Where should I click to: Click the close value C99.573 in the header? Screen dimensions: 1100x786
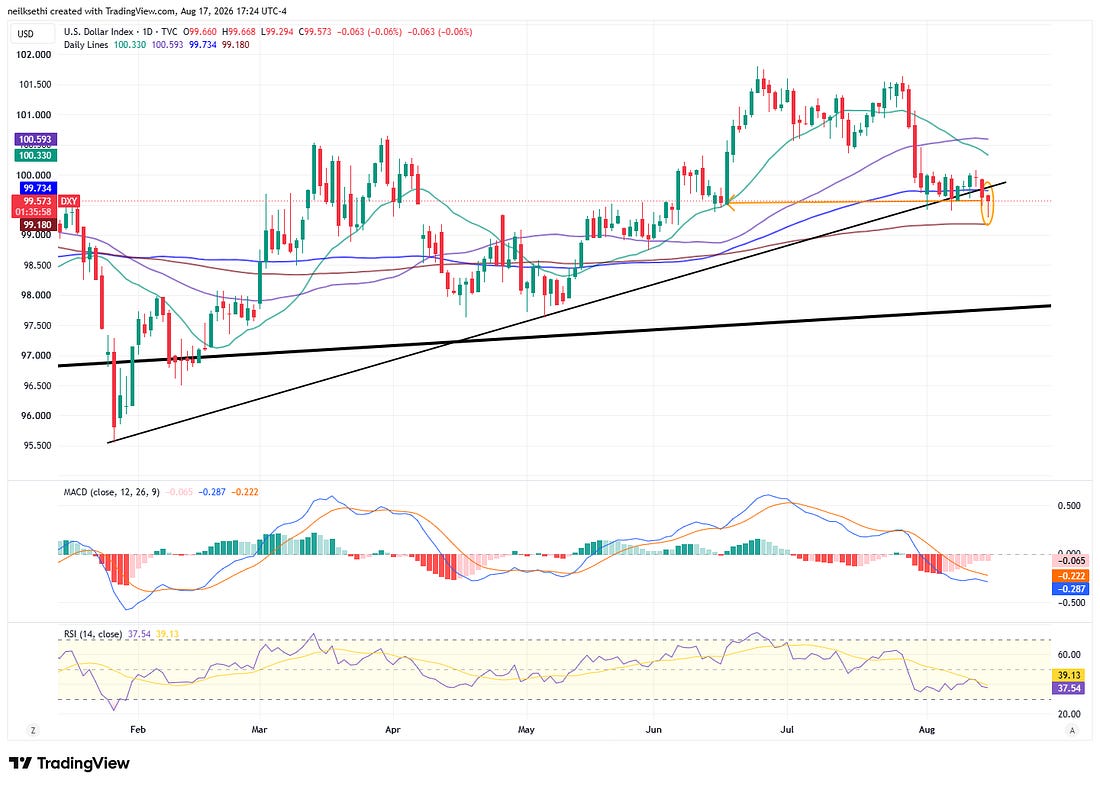(314, 32)
